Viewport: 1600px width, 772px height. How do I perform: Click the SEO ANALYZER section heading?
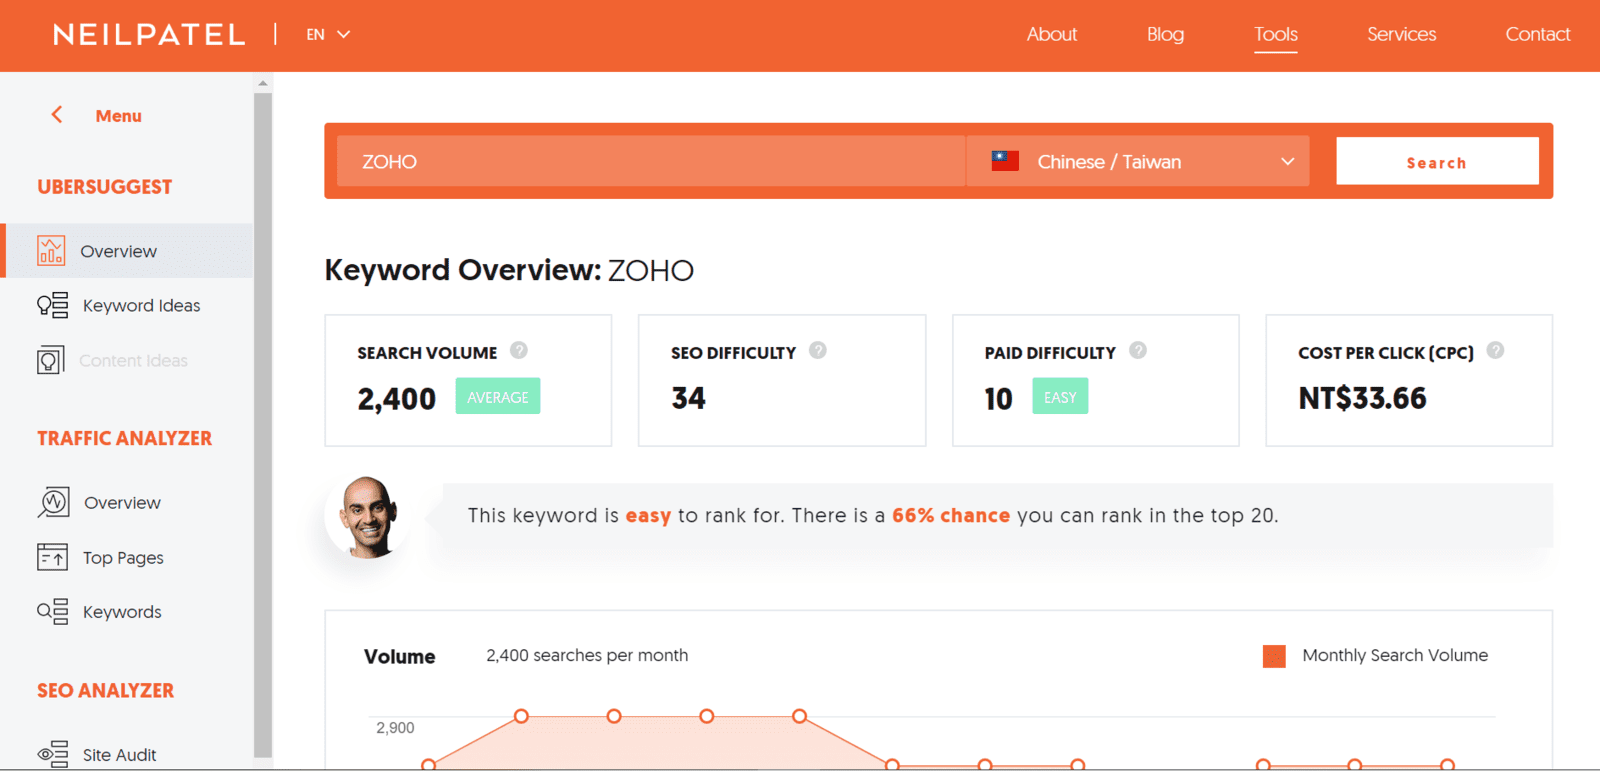106,690
